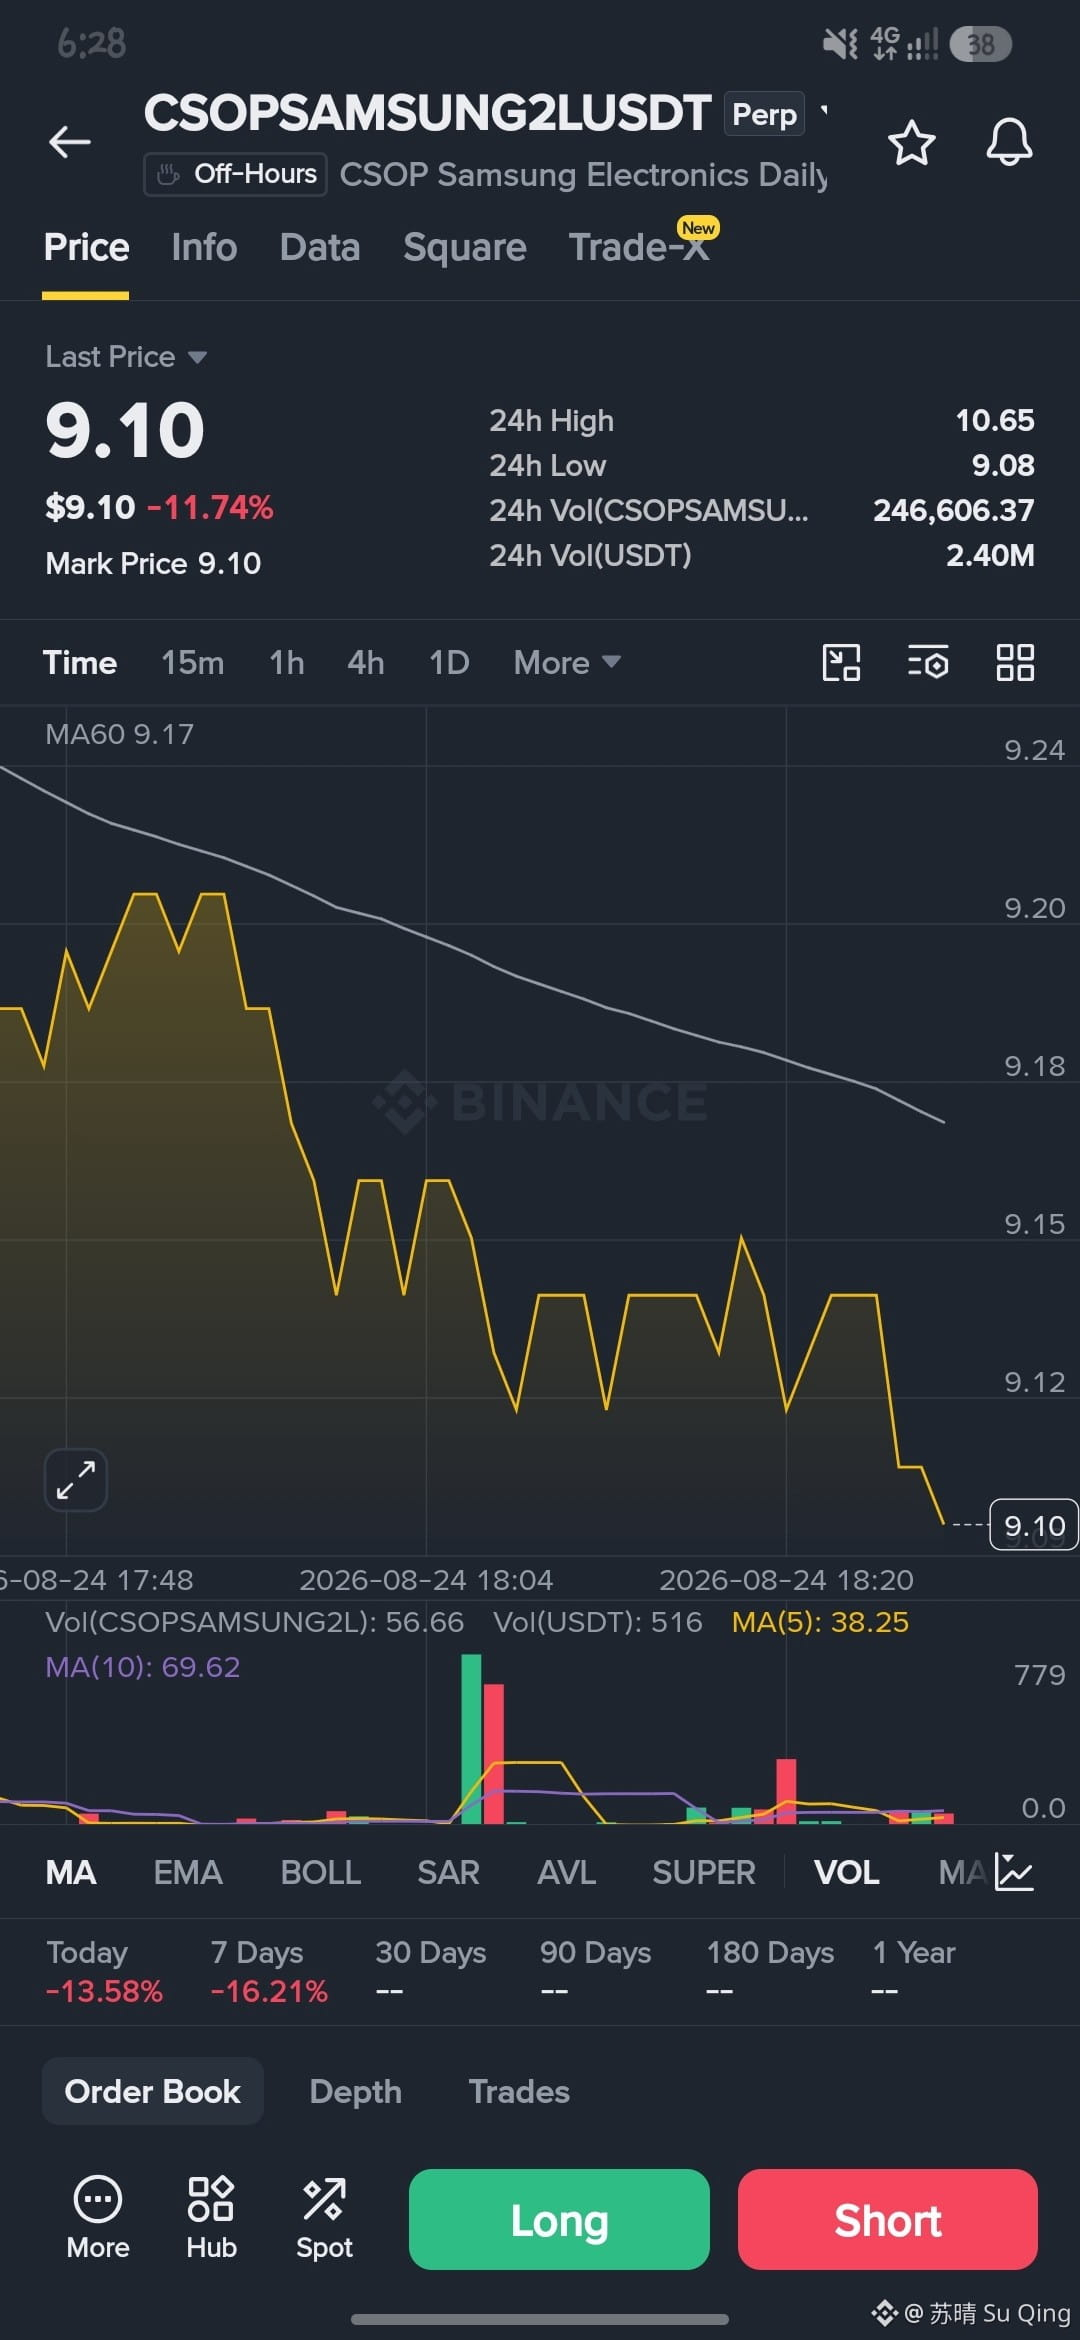The image size is (1080, 2340).
Task: Switch to Spot trading icon
Action: (324, 2218)
